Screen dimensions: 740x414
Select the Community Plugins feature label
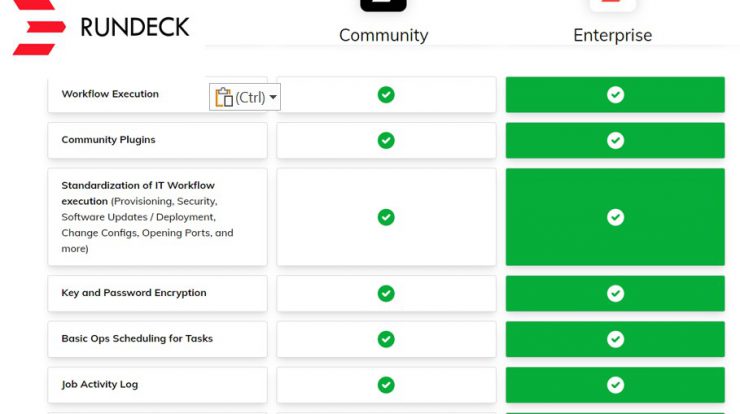click(x=108, y=140)
